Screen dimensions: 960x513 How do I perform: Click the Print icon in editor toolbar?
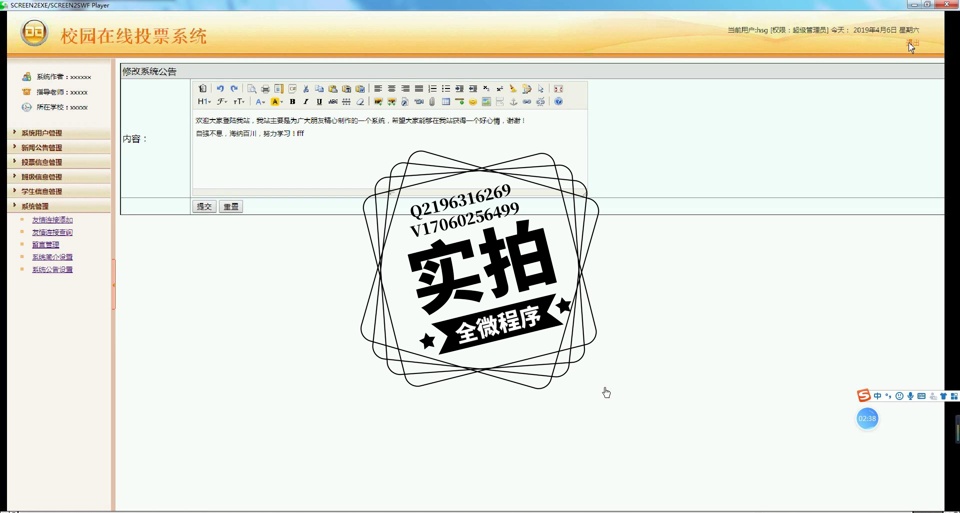point(265,89)
